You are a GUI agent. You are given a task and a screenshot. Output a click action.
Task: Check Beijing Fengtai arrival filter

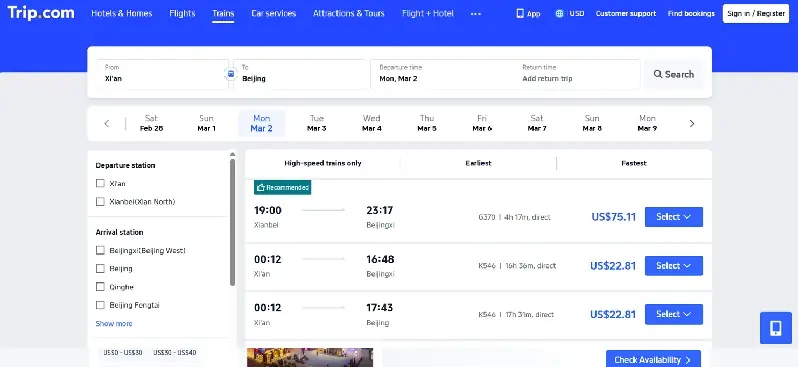point(100,305)
